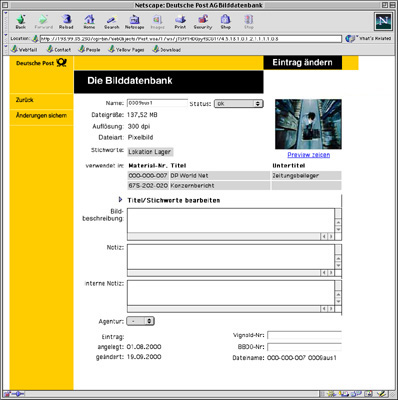The image size is (398, 400).
Task: Click the Notiz text area
Action: pyautogui.click(x=231, y=257)
